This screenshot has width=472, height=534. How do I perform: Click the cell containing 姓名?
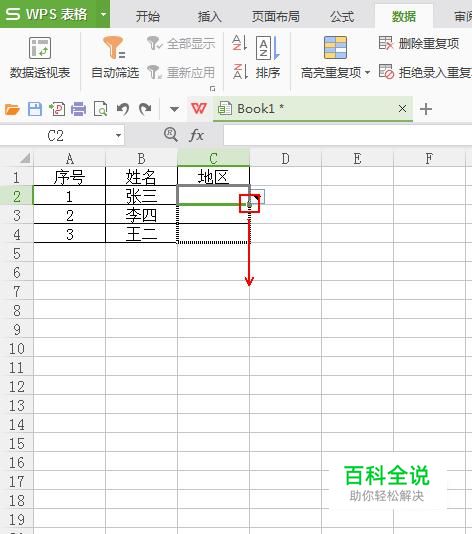coord(141,177)
